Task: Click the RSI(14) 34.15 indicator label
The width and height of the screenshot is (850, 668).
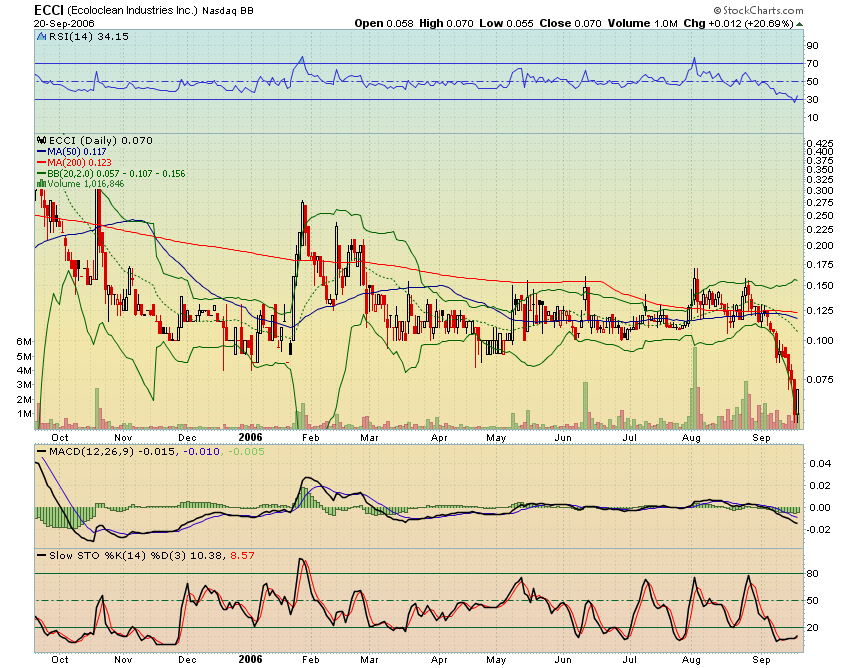Action: 89,37
